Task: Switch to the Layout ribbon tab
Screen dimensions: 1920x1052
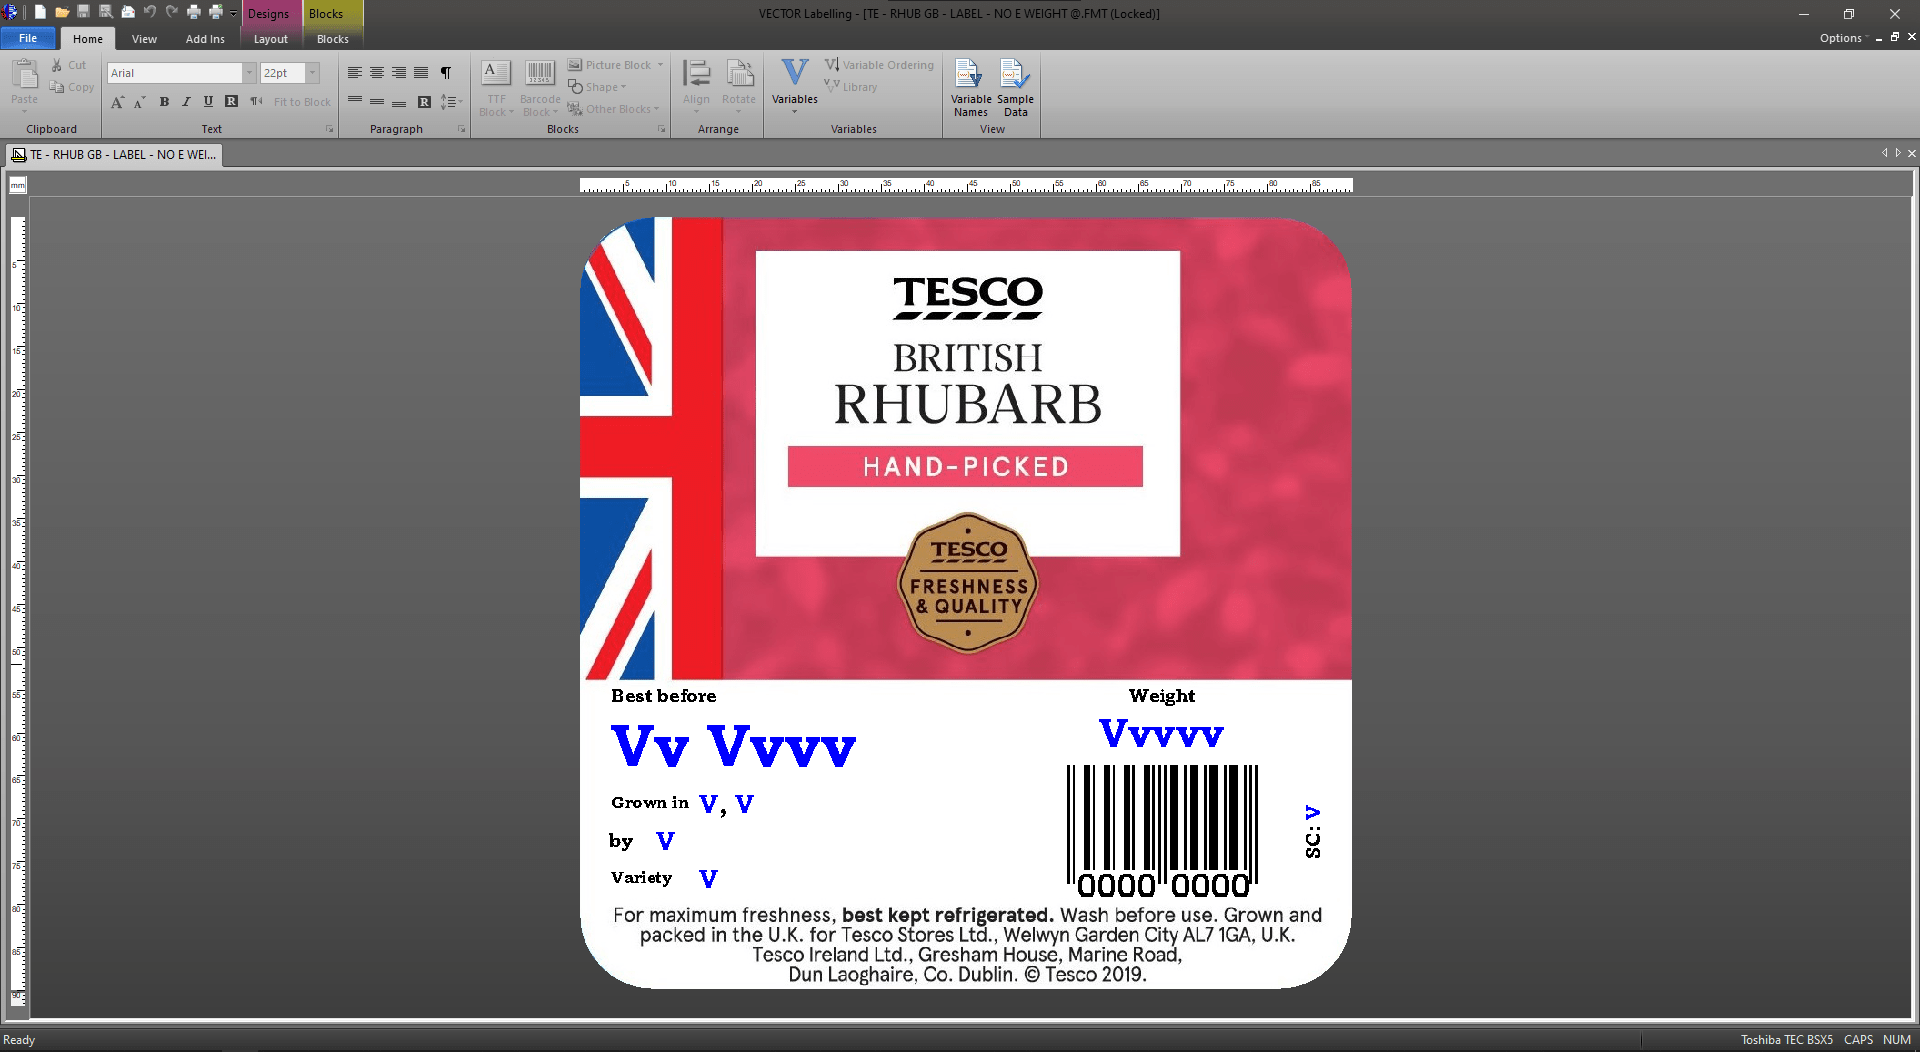Action: pyautogui.click(x=270, y=39)
